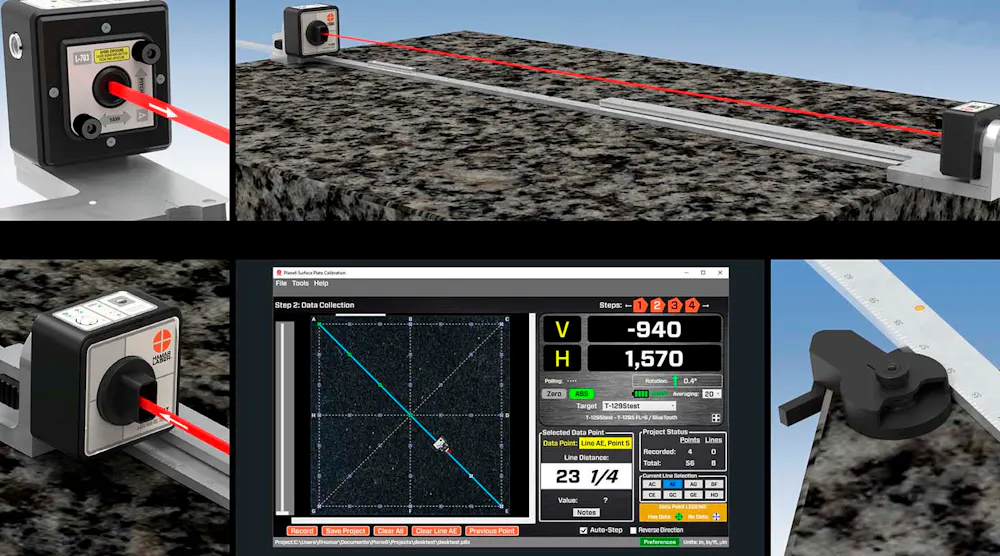This screenshot has height=556, width=1000.
Task: Click the project file path in status bar
Action: [372, 542]
